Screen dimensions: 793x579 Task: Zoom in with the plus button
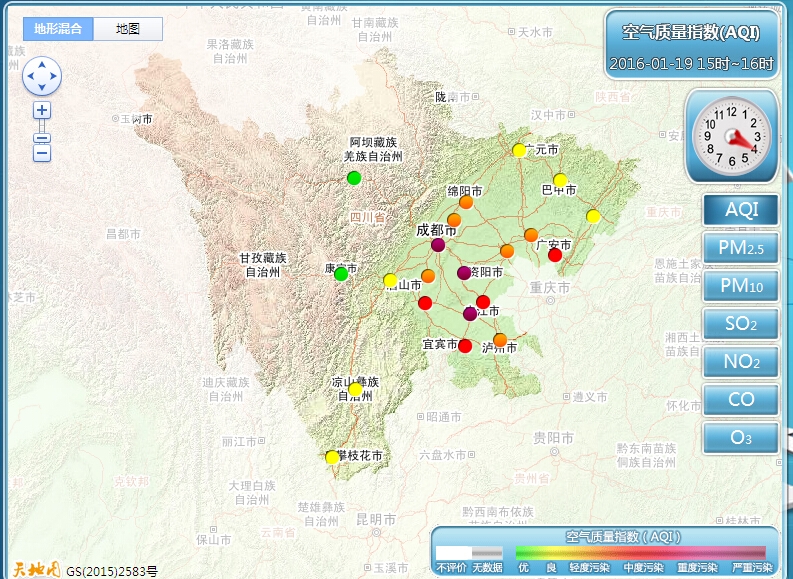coord(42,111)
